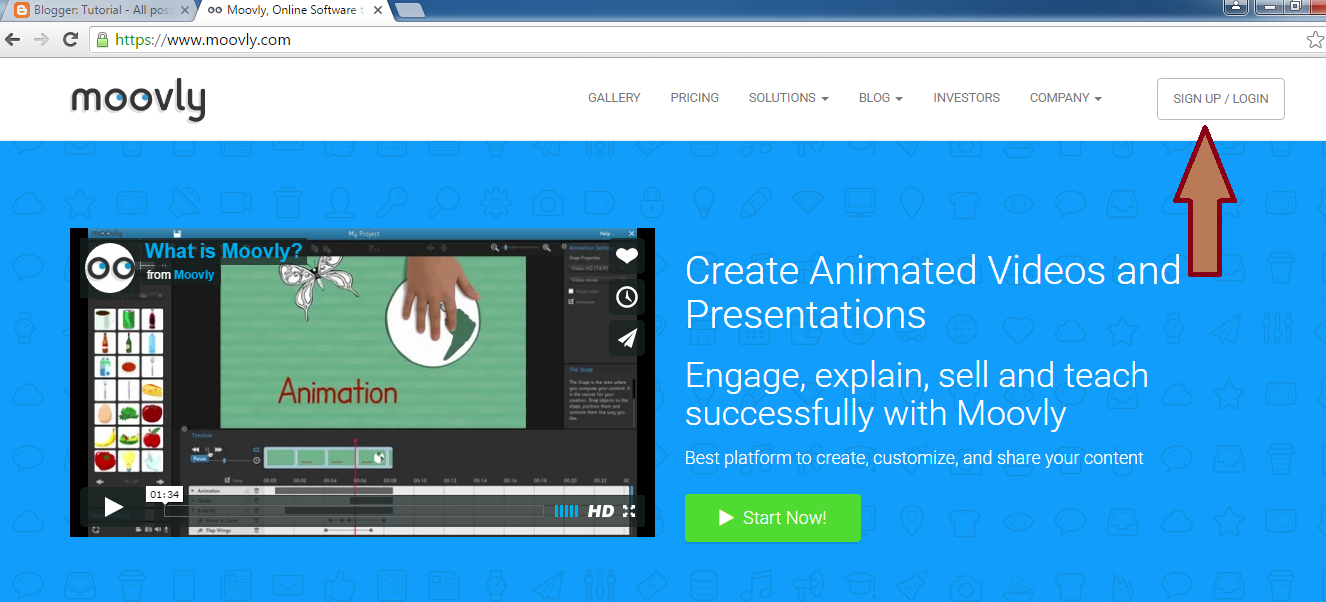Toggle HD quality on the video player
Image resolution: width=1326 pixels, height=602 pixels.
(x=601, y=511)
